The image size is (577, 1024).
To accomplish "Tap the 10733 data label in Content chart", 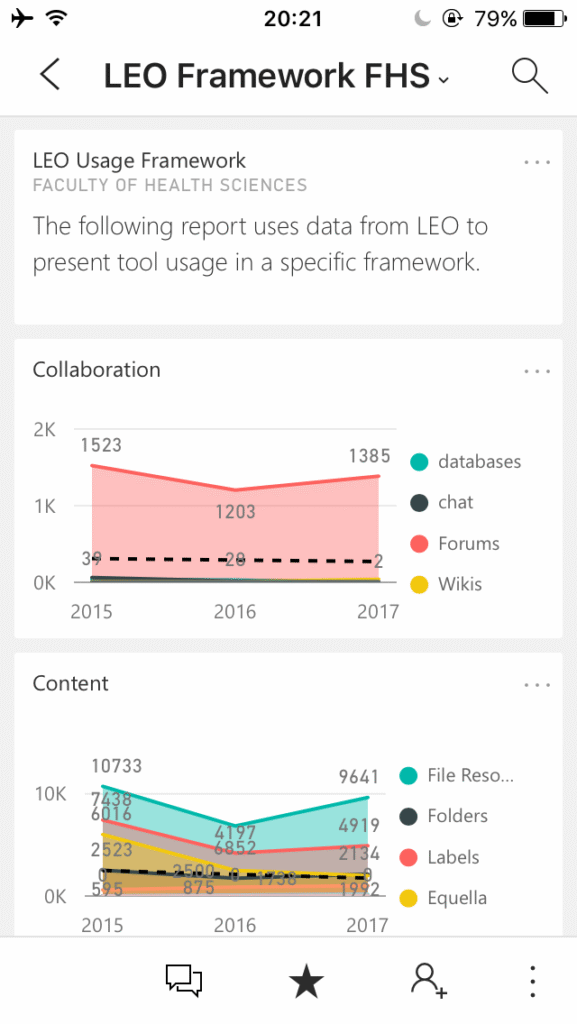I will pos(117,765).
